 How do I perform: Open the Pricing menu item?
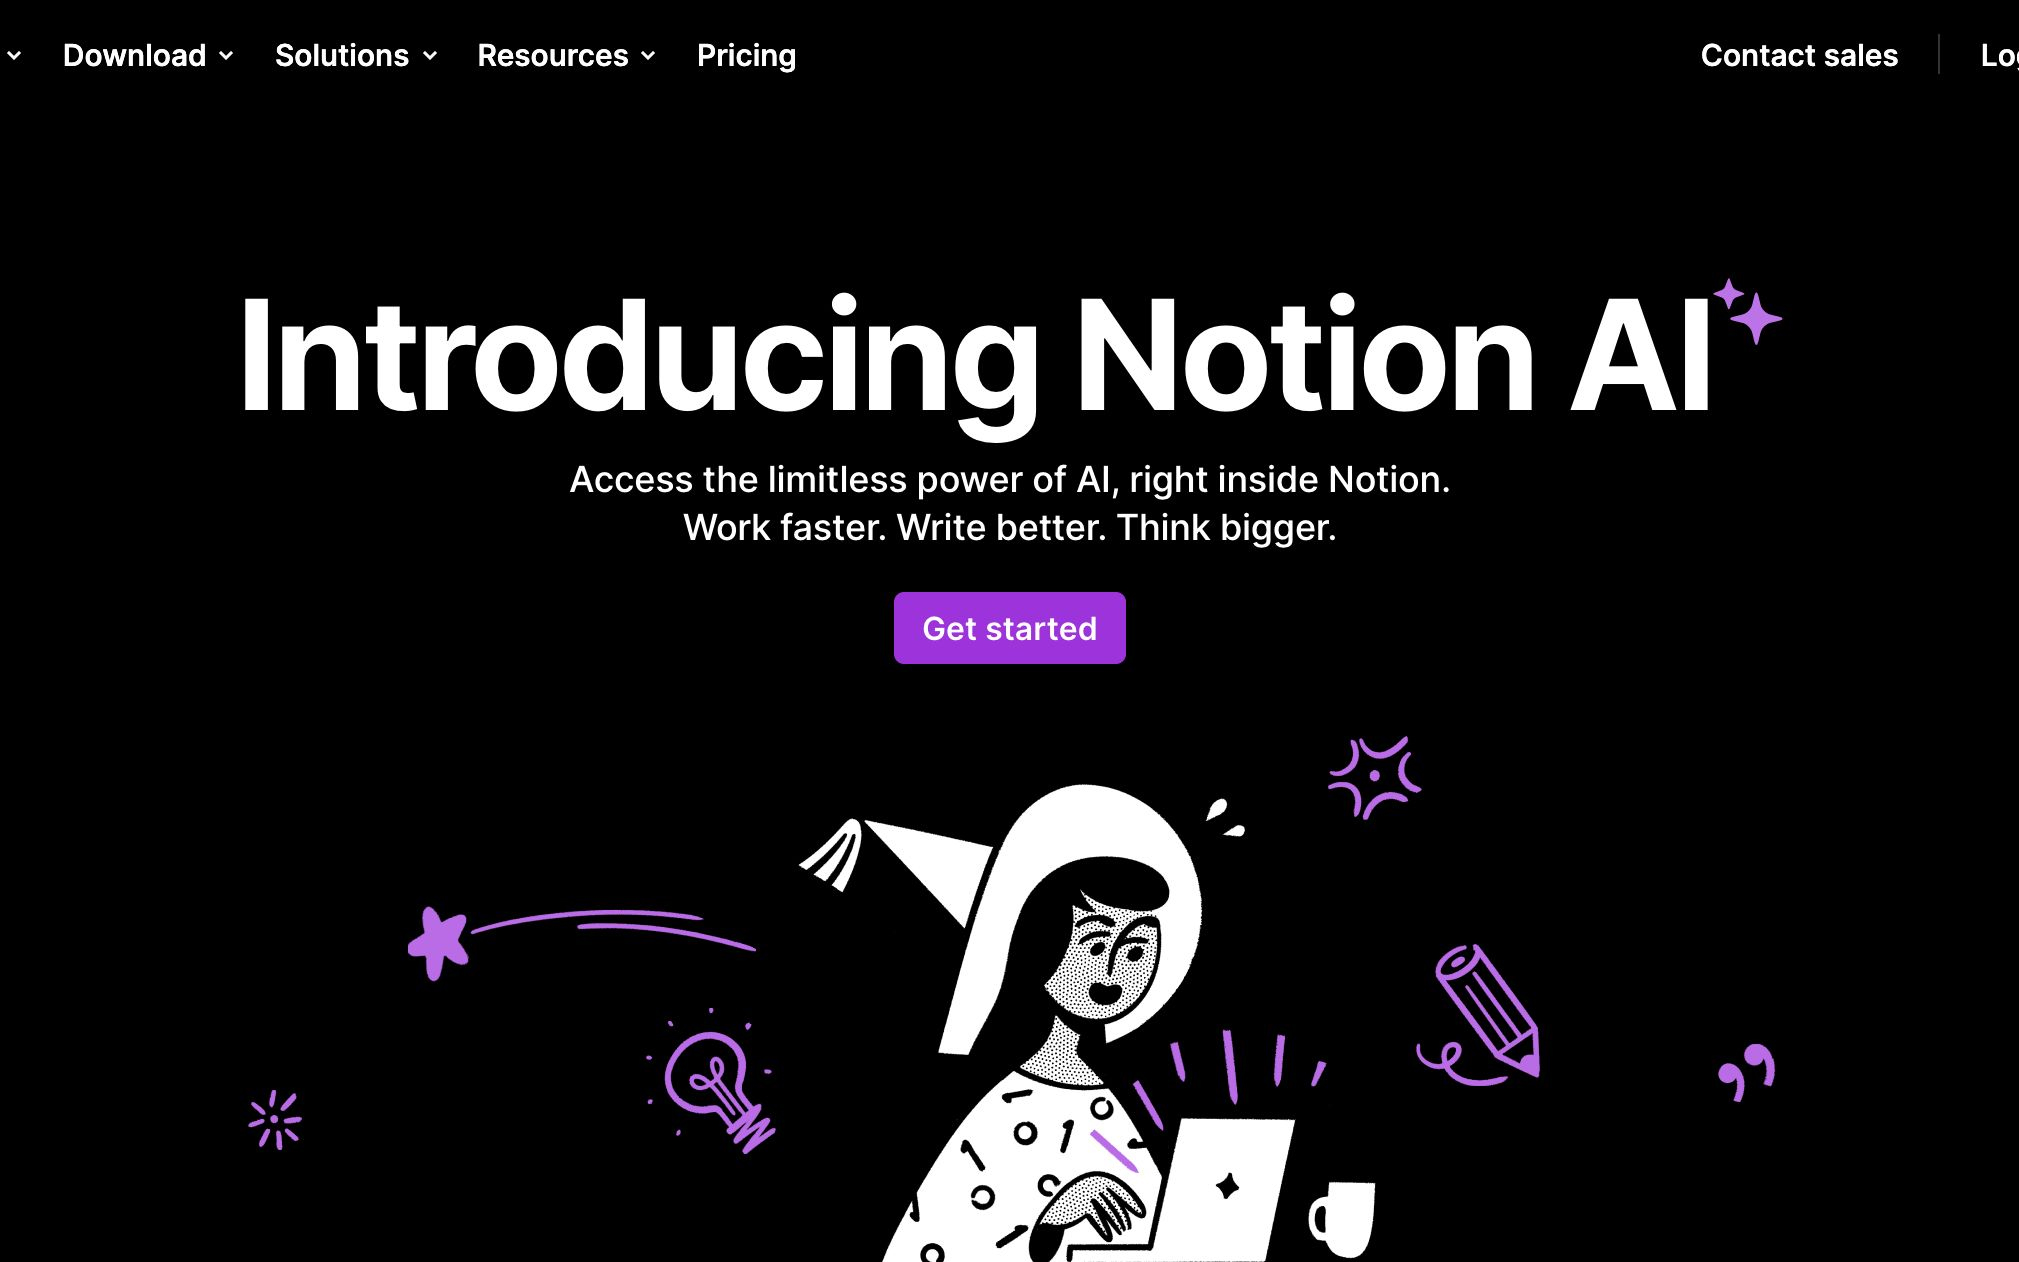click(746, 54)
